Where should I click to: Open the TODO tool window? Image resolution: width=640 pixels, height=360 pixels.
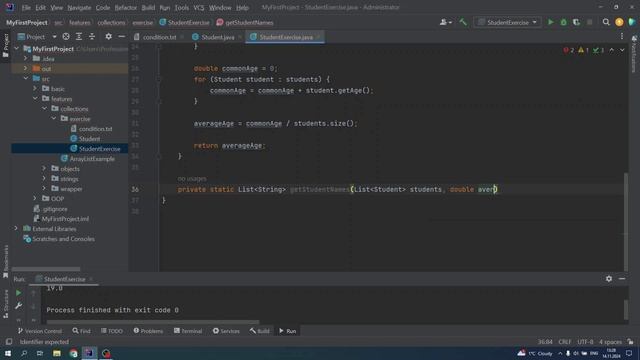pos(112,331)
